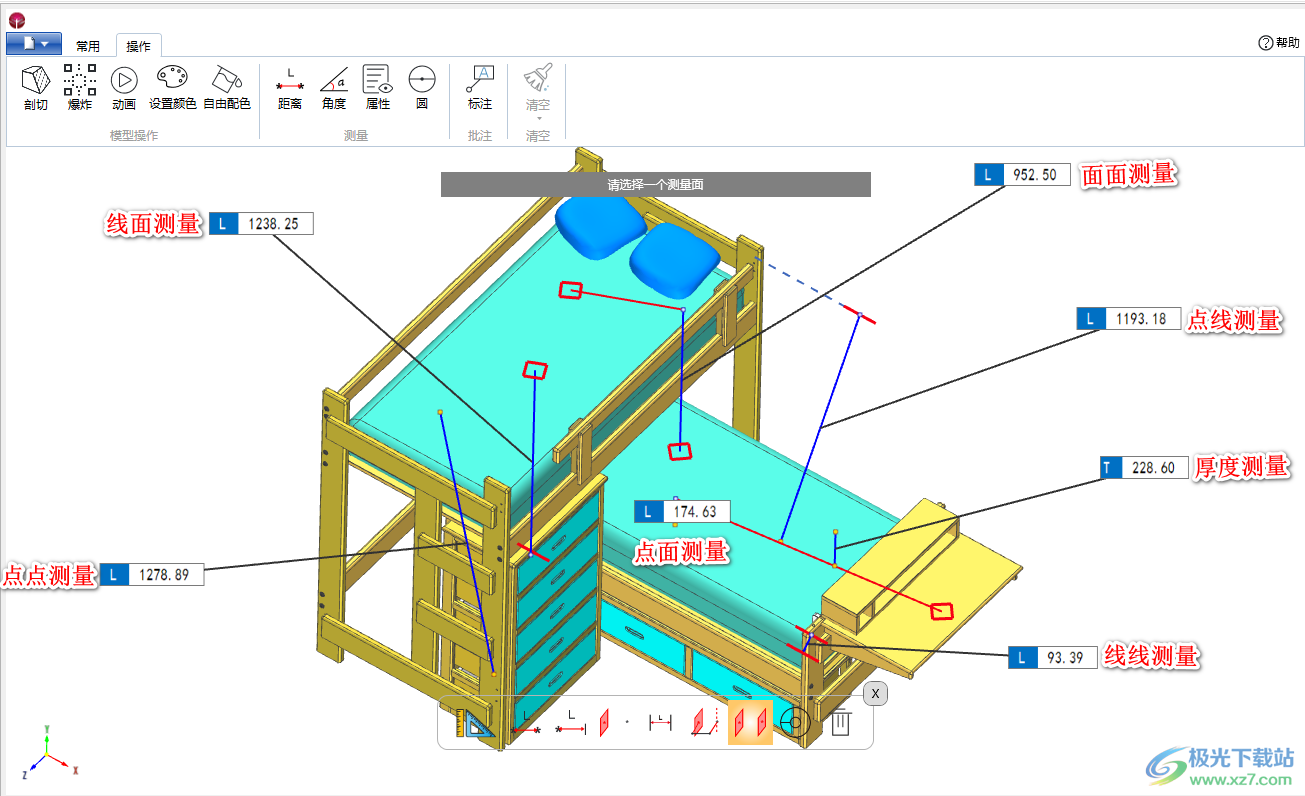Open the 设置颜色 color palette
The image size is (1305, 796).
(x=172, y=88)
